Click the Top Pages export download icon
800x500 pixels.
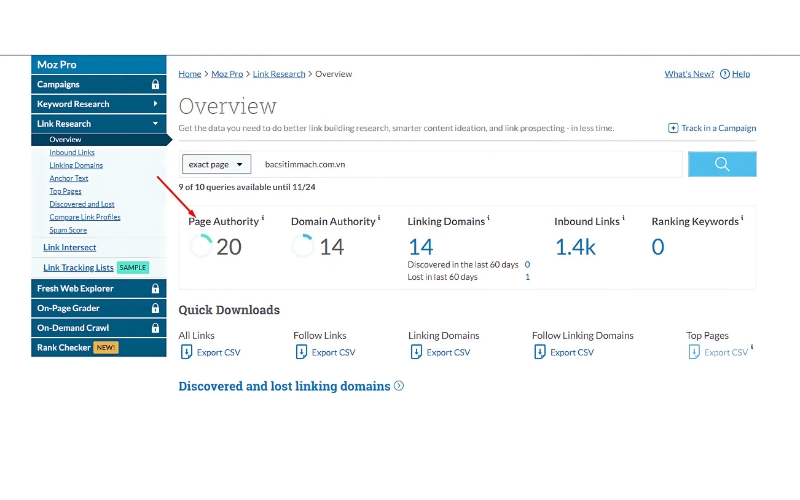pos(694,352)
